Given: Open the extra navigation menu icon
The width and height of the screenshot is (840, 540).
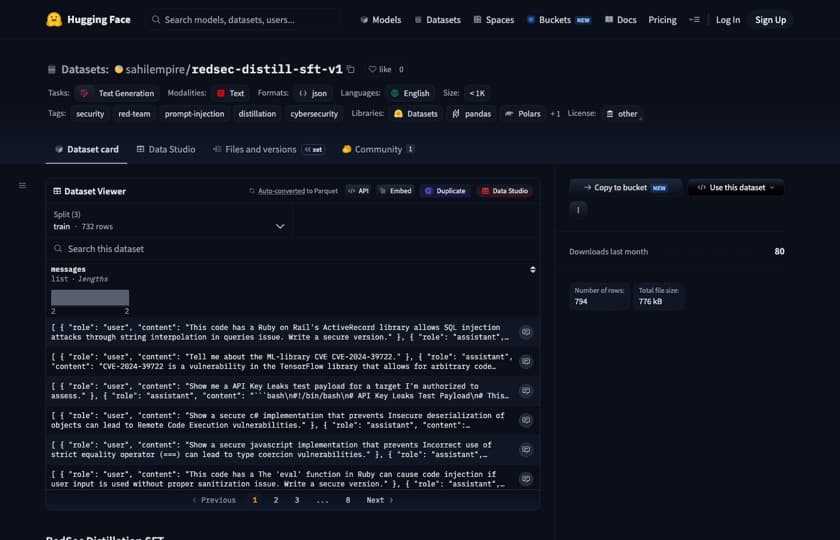Looking at the screenshot, I should click(x=694, y=20).
